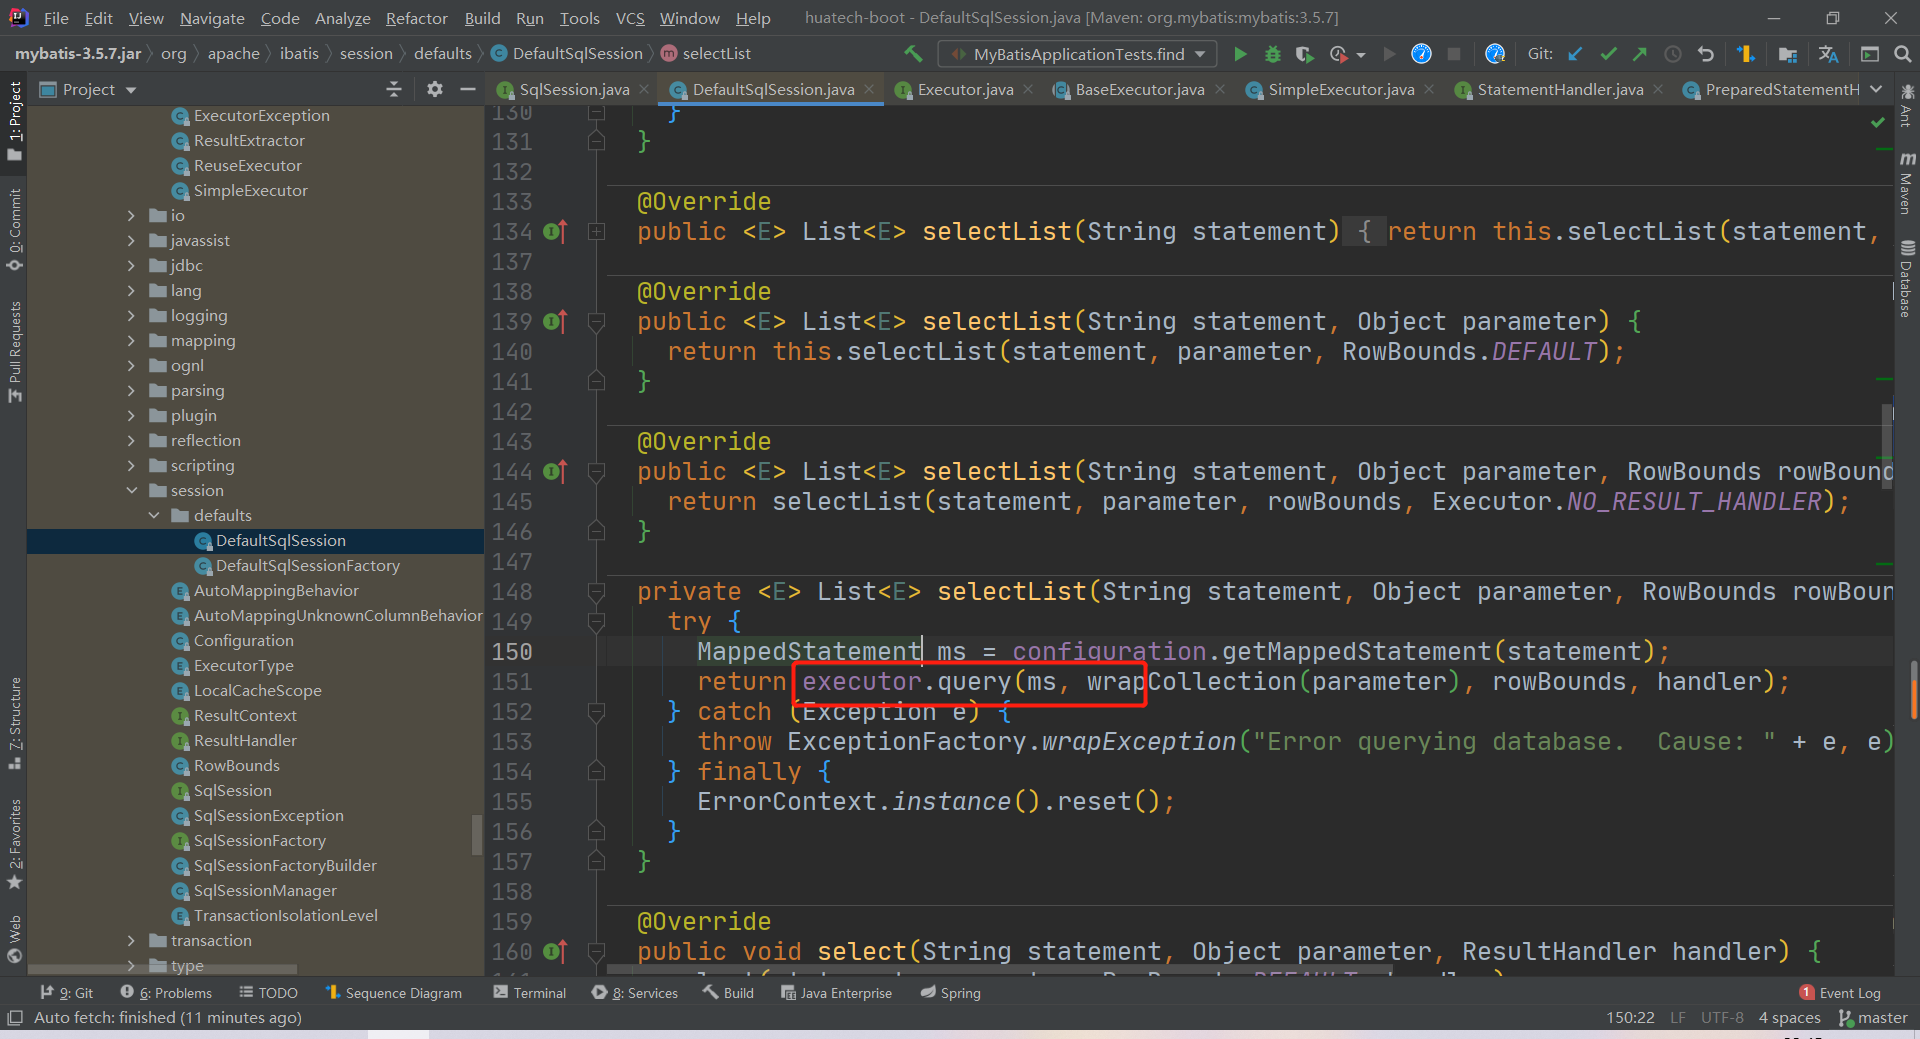Image resolution: width=1920 pixels, height=1039 pixels.
Task: Expand the transaction package folder
Action: point(131,940)
